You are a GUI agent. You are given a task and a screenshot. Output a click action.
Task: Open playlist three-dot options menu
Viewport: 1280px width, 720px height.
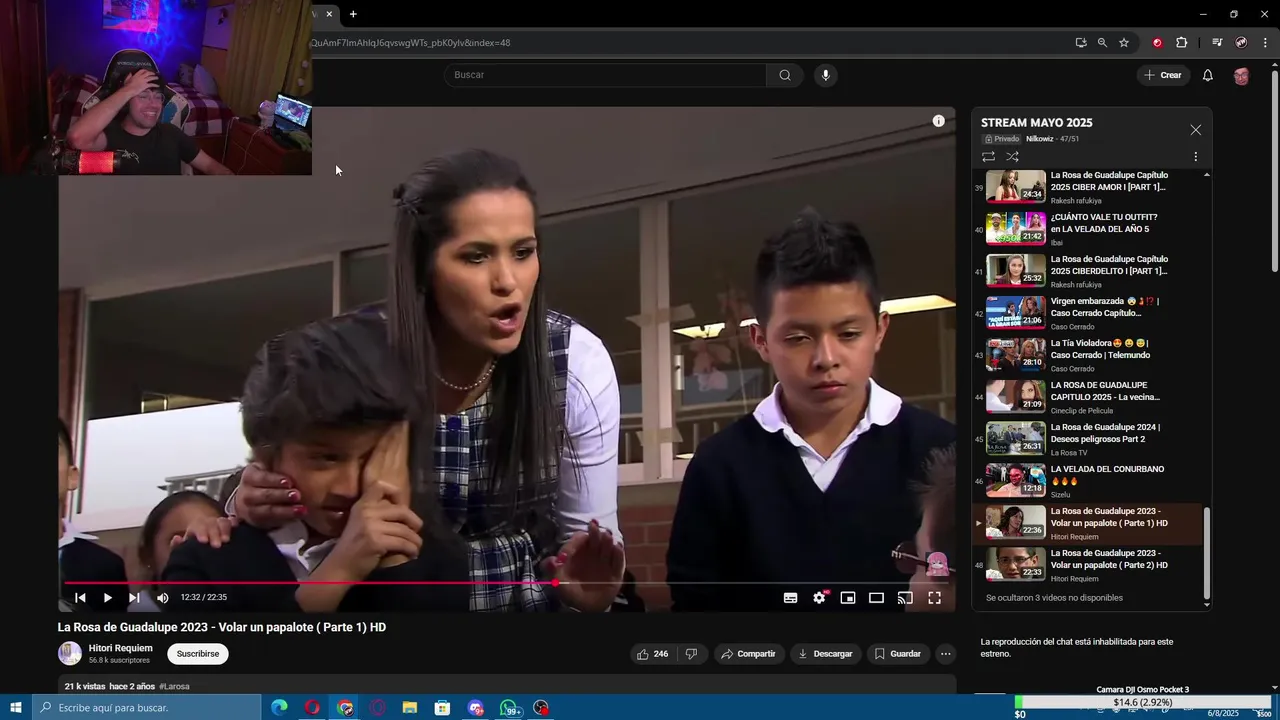click(x=1195, y=157)
